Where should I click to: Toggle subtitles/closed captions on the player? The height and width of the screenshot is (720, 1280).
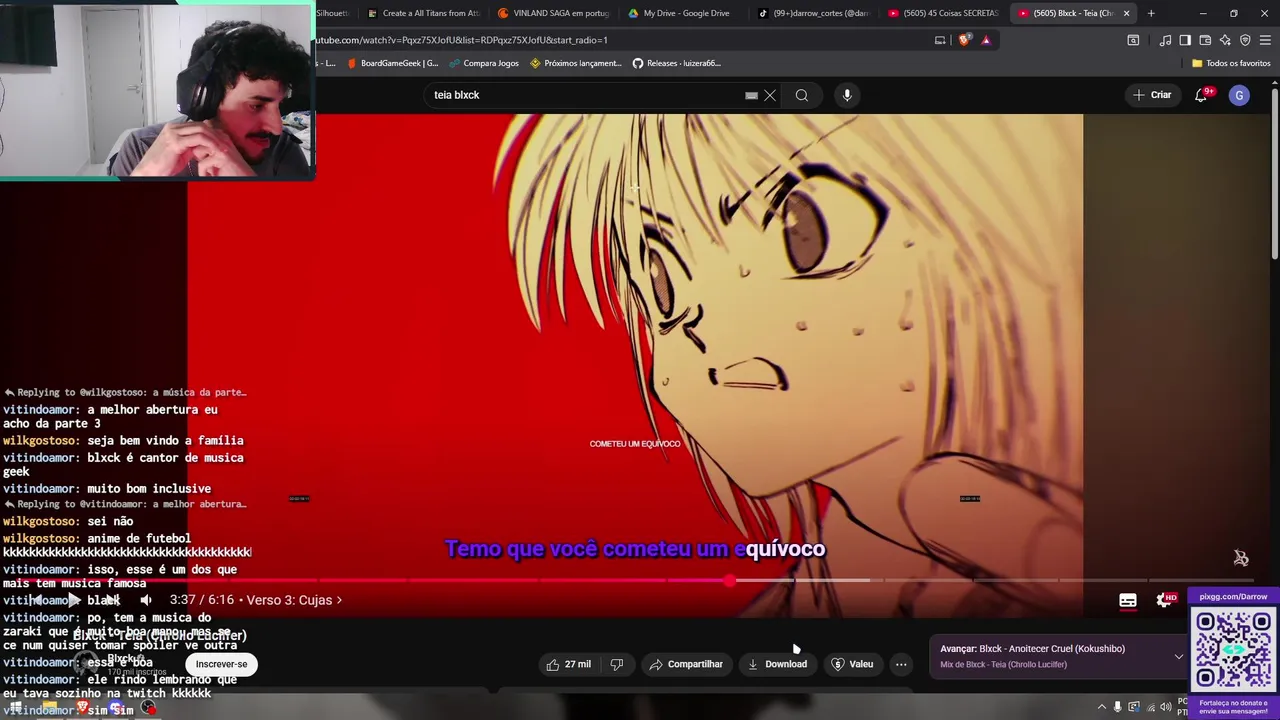click(1128, 600)
